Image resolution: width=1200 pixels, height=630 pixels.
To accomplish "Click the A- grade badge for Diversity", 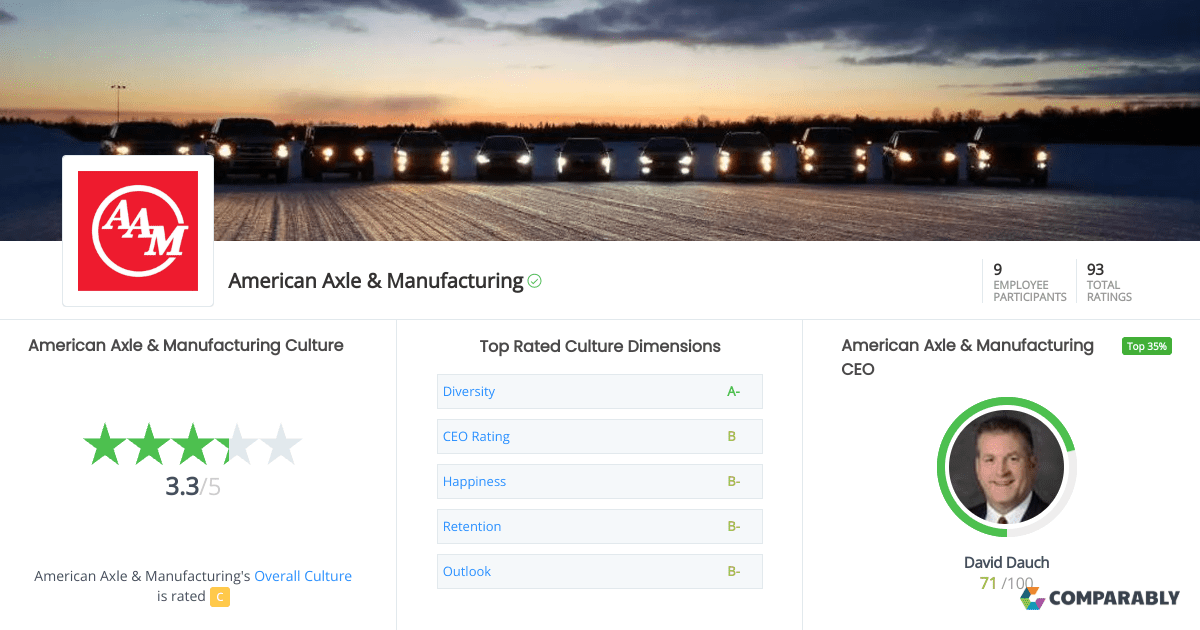I will [x=733, y=391].
